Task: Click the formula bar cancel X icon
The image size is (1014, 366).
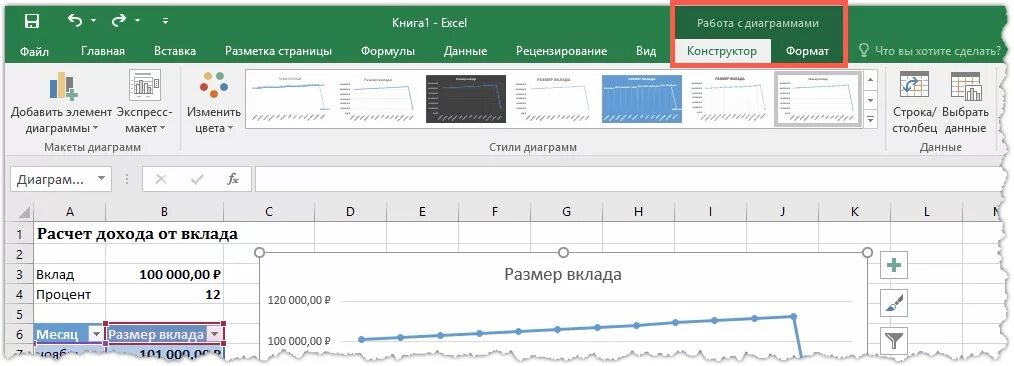Action: coord(162,179)
